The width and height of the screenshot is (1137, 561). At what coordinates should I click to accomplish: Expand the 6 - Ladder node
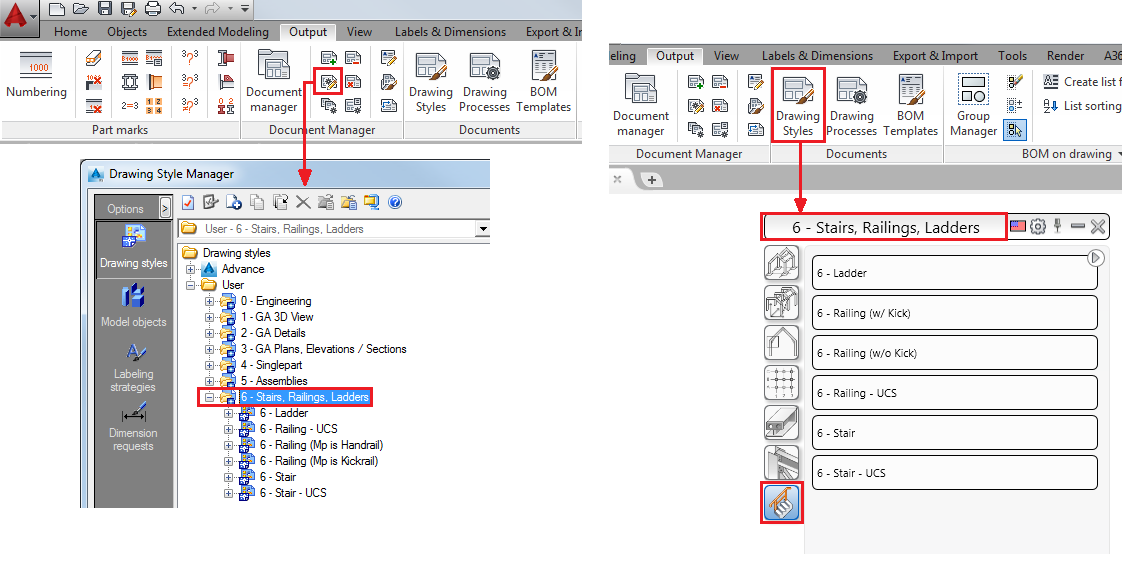point(228,413)
